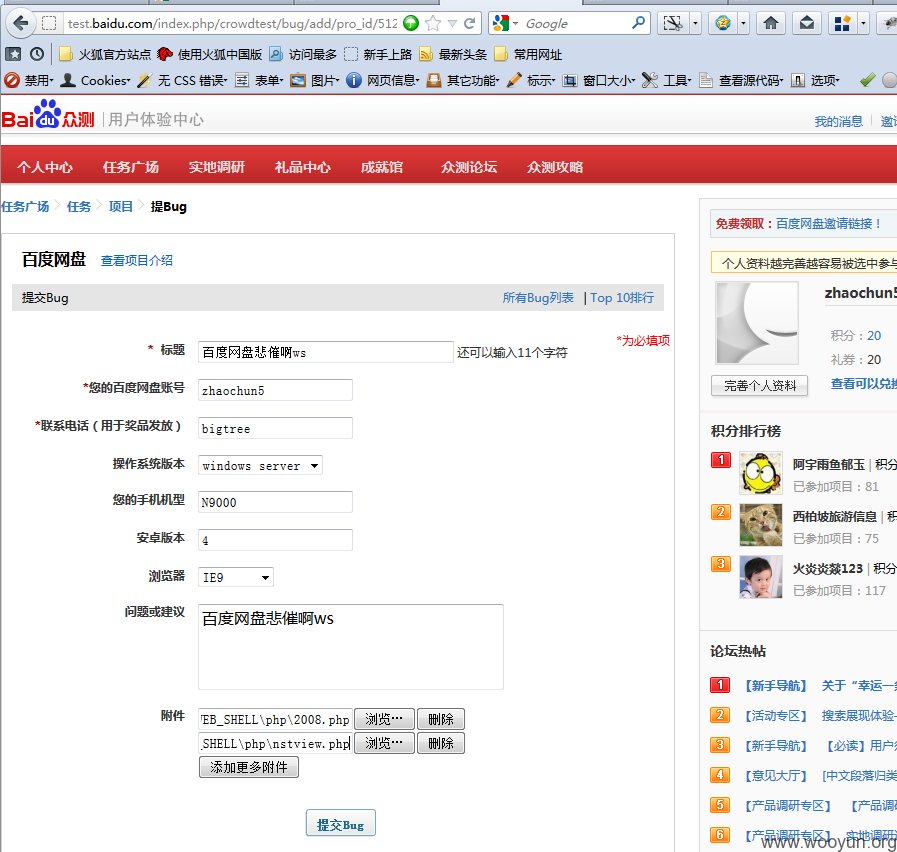The image size is (897, 852).
Task: Open the Cookies developer toolbar menu
Action: coord(96,80)
